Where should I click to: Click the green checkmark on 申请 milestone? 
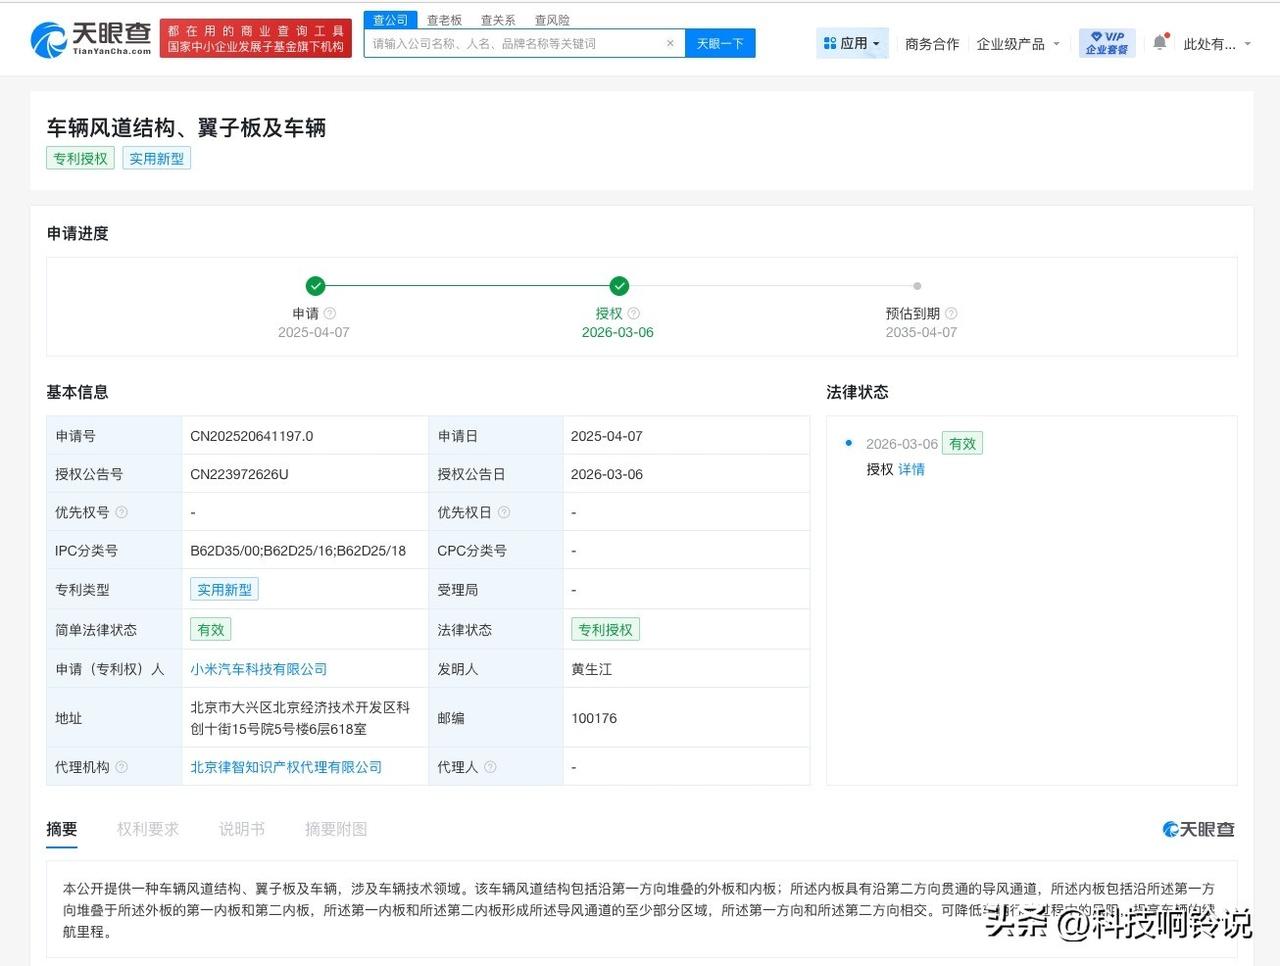315,285
